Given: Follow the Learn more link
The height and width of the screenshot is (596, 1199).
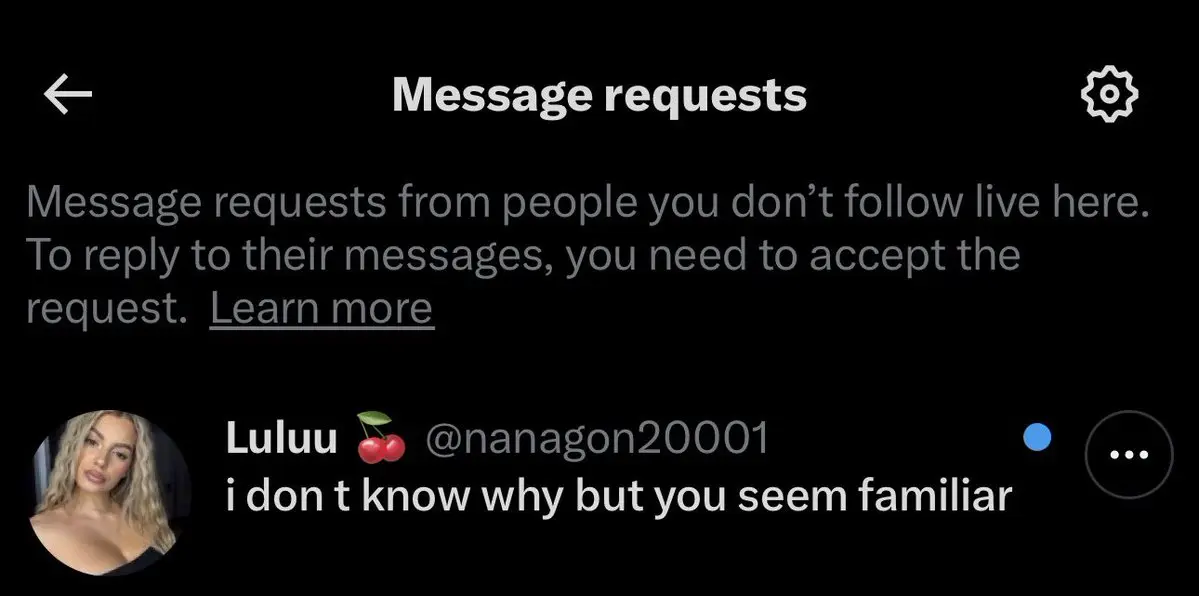Looking at the screenshot, I should click(x=321, y=308).
